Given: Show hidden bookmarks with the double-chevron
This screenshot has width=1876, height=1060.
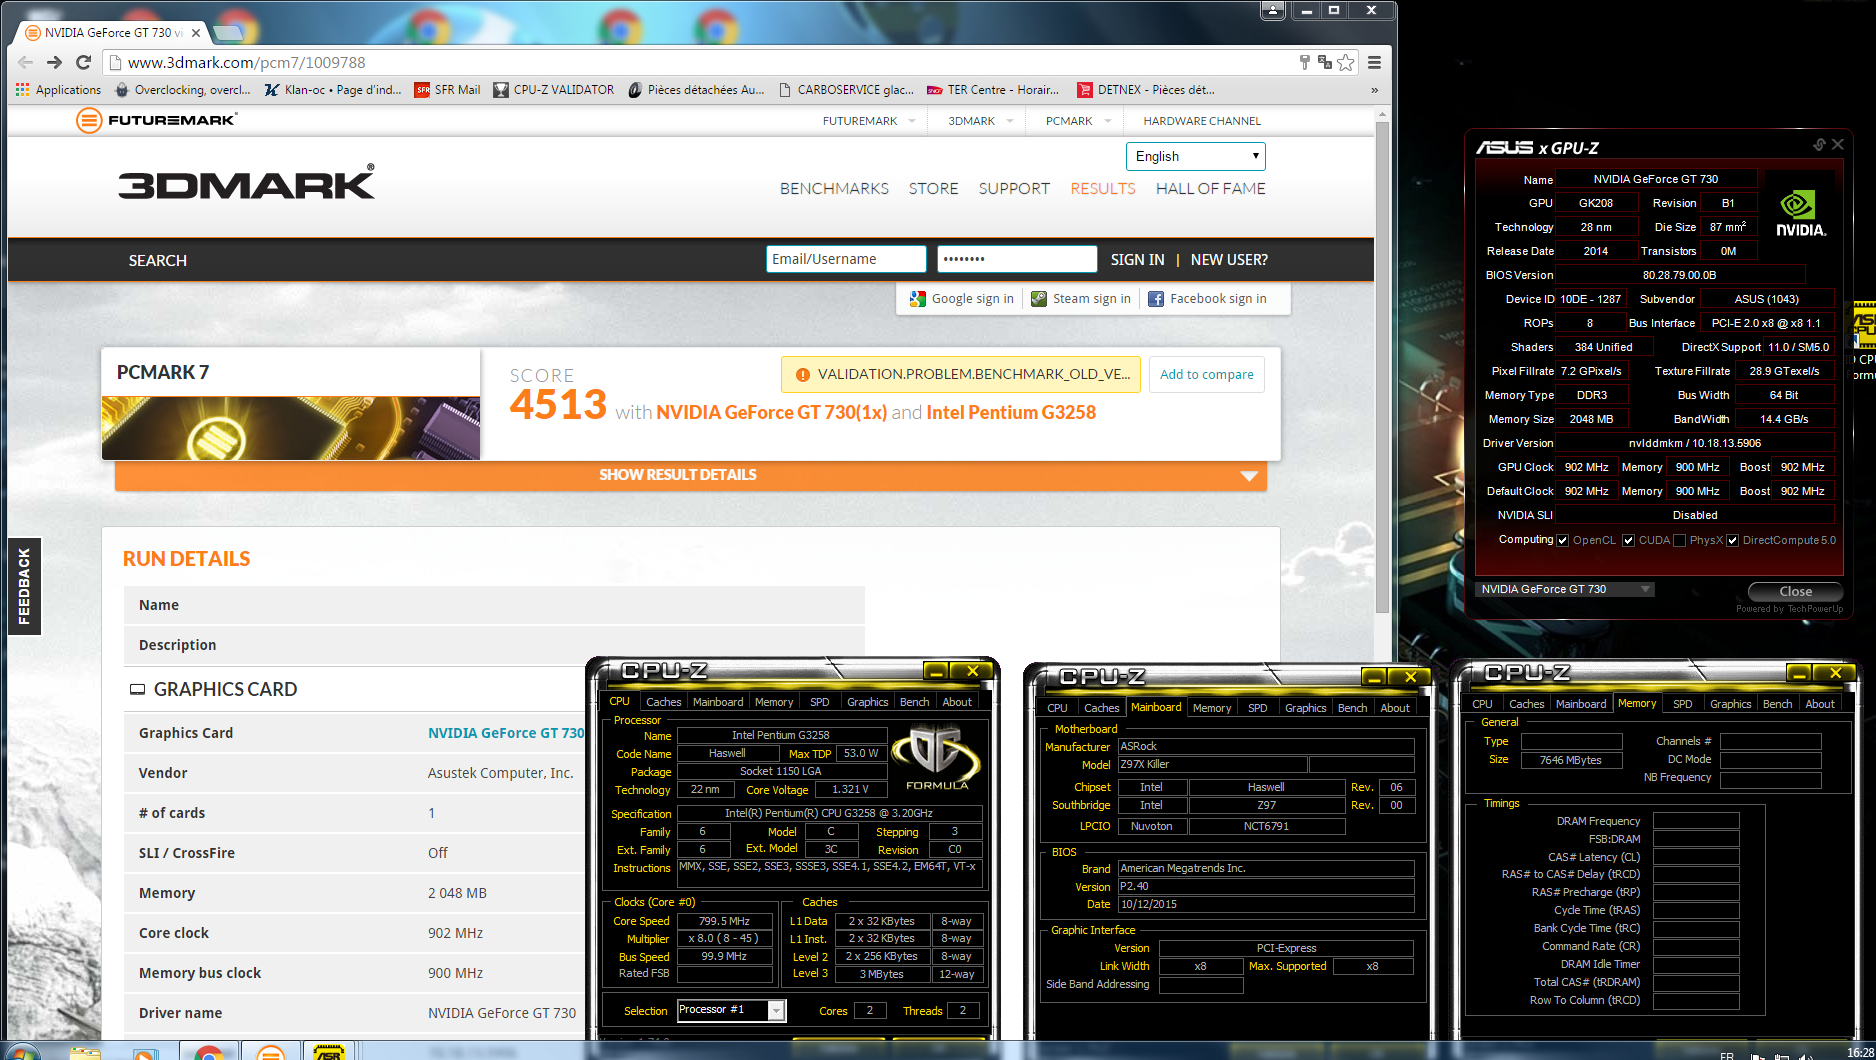Looking at the screenshot, I should (x=1375, y=90).
